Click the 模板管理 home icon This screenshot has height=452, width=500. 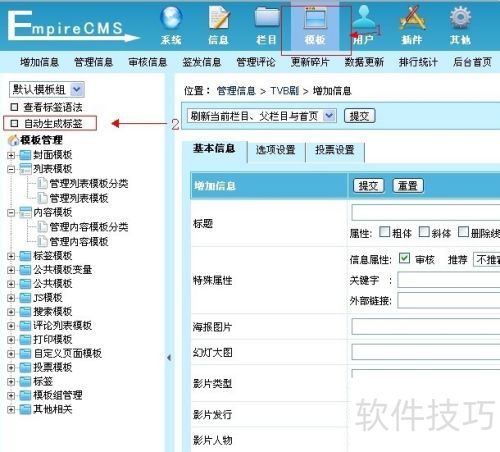click(x=13, y=140)
